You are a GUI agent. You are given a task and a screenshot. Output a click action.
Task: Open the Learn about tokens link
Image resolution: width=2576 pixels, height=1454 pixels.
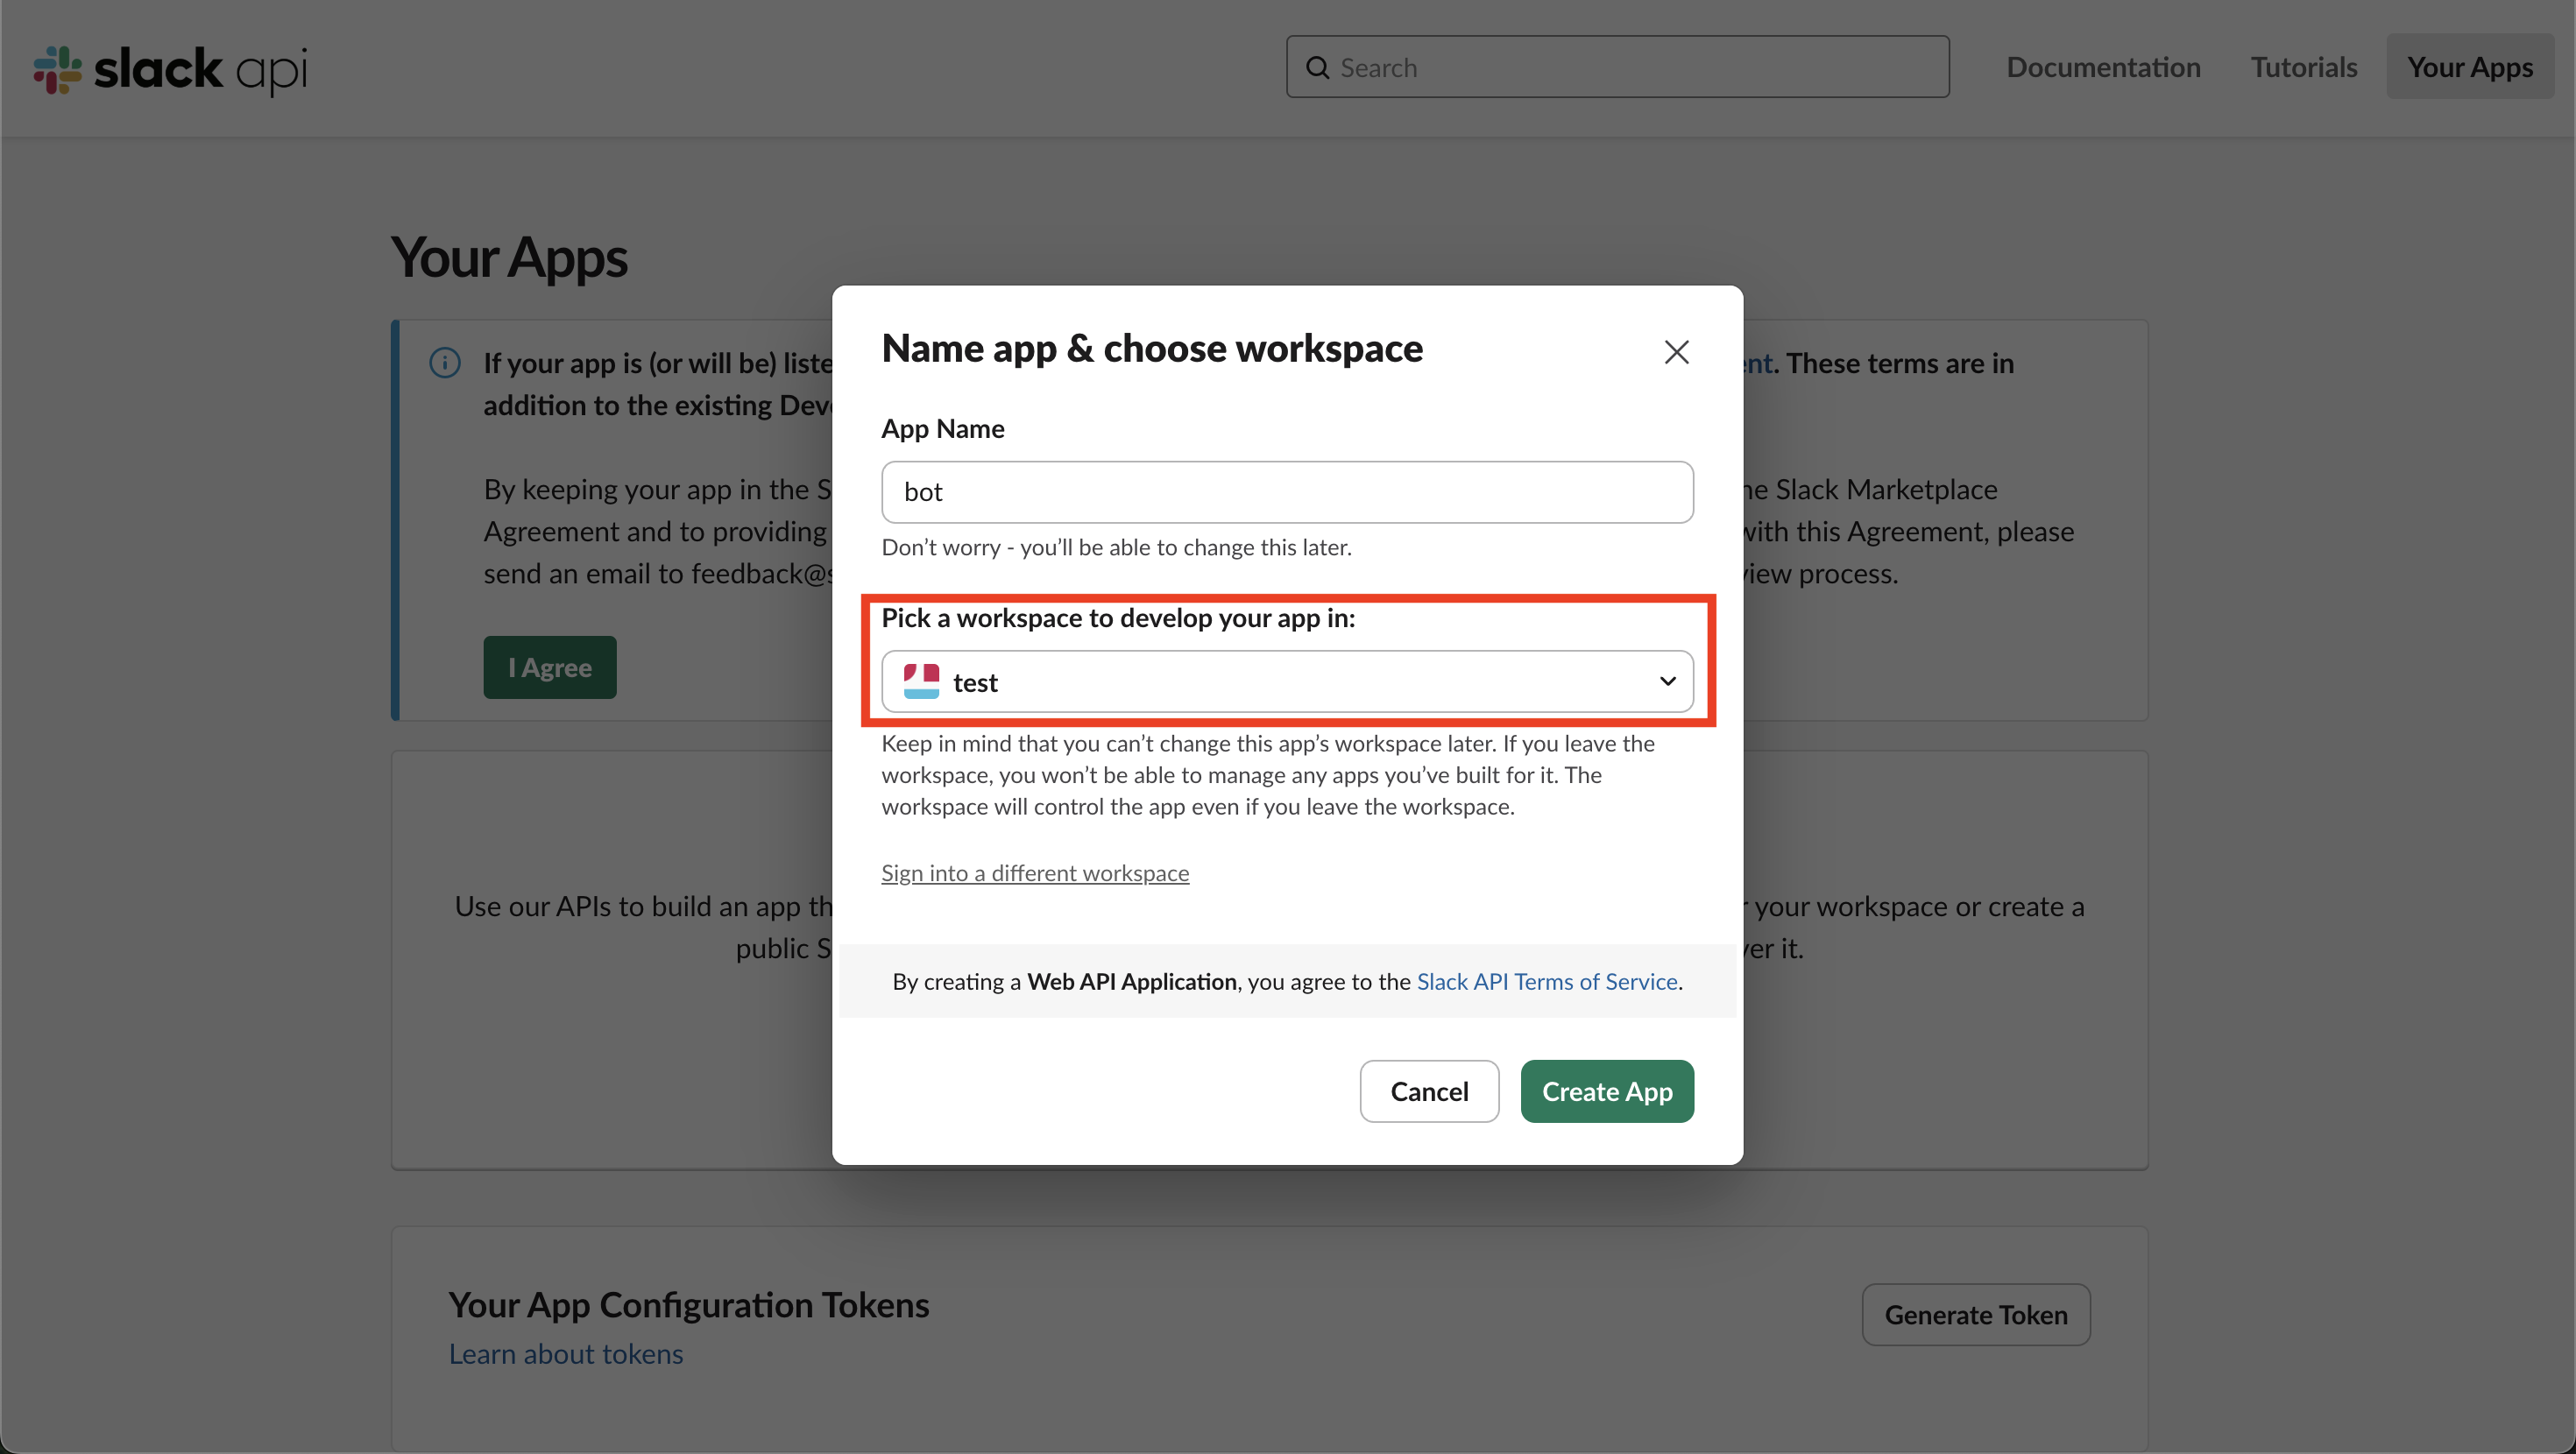[565, 1353]
